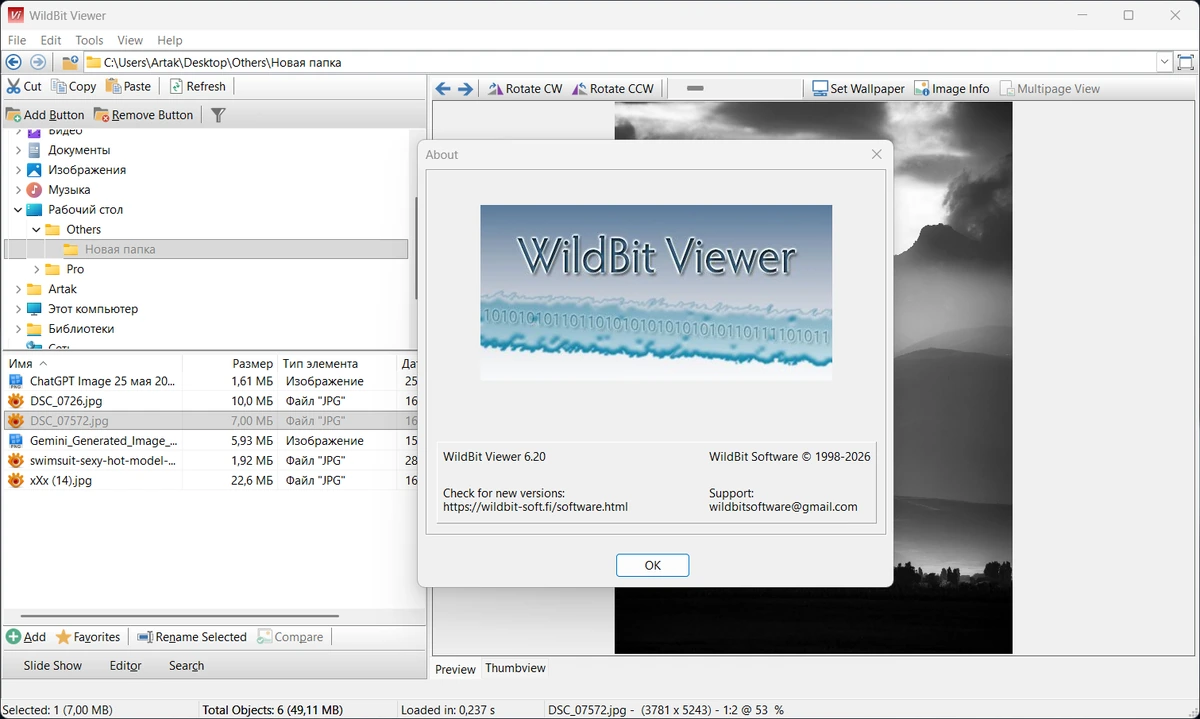Click the Compare button

(290, 637)
